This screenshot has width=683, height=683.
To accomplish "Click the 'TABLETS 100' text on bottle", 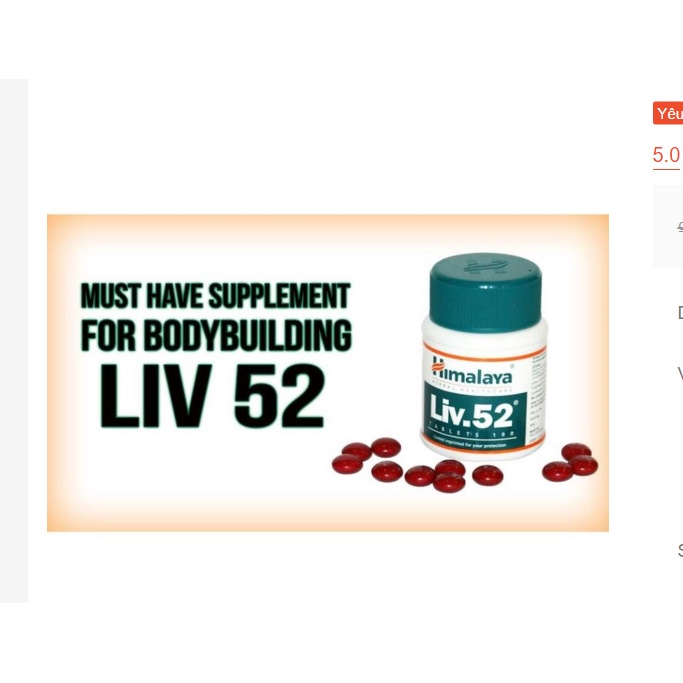I will (x=472, y=434).
